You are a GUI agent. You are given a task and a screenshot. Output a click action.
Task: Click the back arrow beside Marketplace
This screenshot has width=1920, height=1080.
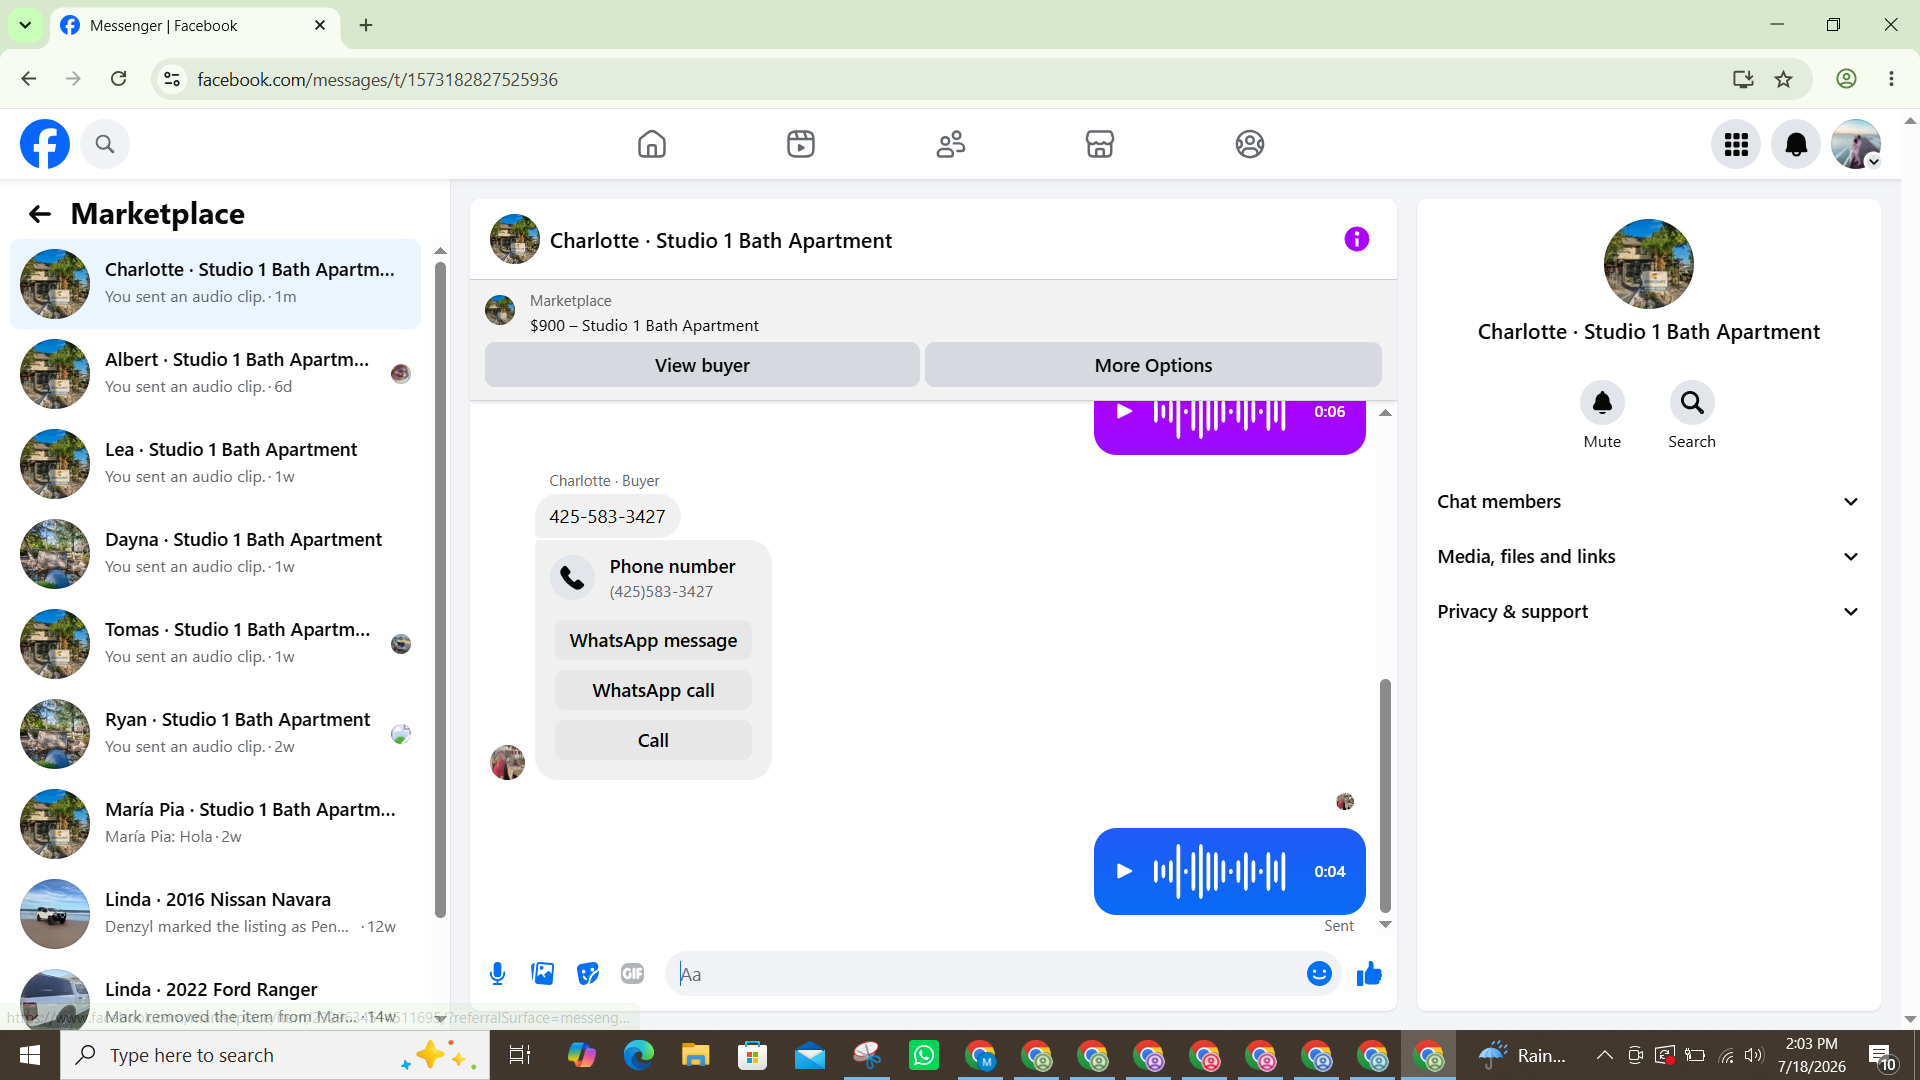[39, 214]
